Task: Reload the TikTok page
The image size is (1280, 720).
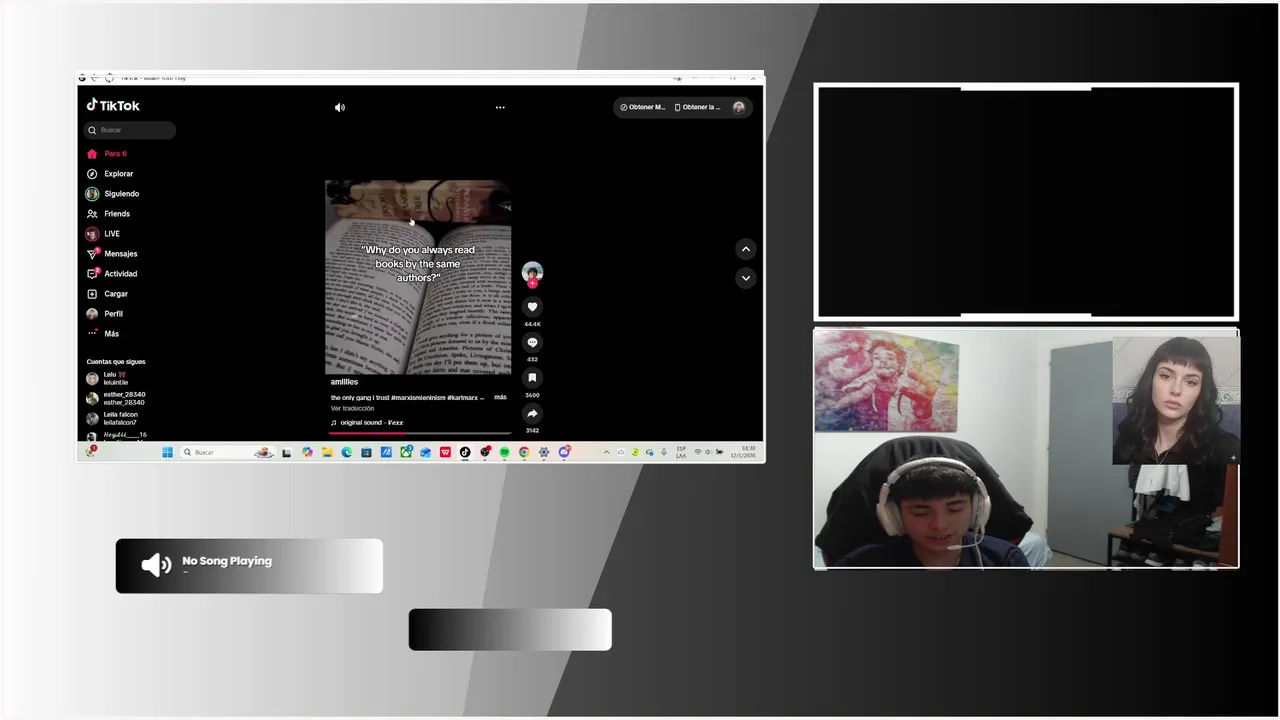Action: click(109, 77)
